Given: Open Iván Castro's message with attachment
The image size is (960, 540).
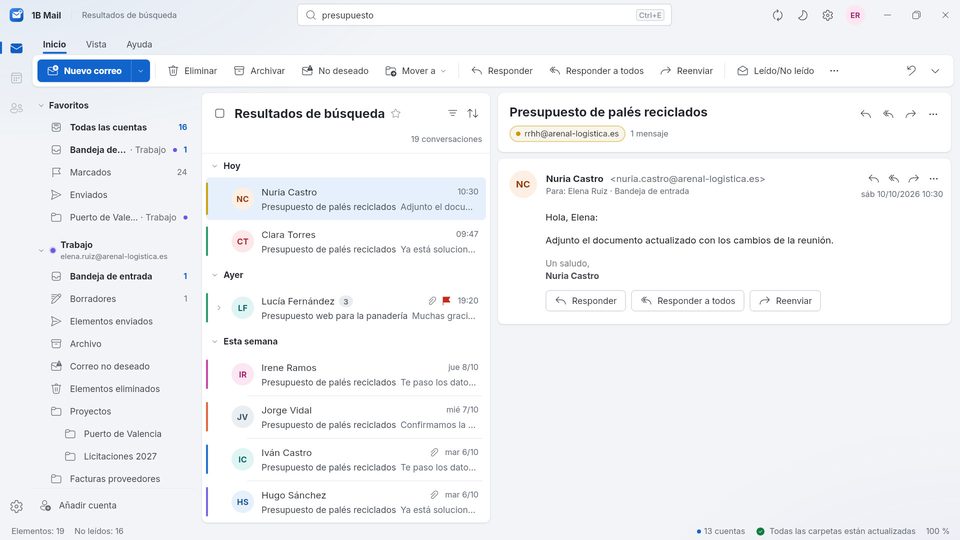Looking at the screenshot, I should pyautogui.click(x=346, y=460).
